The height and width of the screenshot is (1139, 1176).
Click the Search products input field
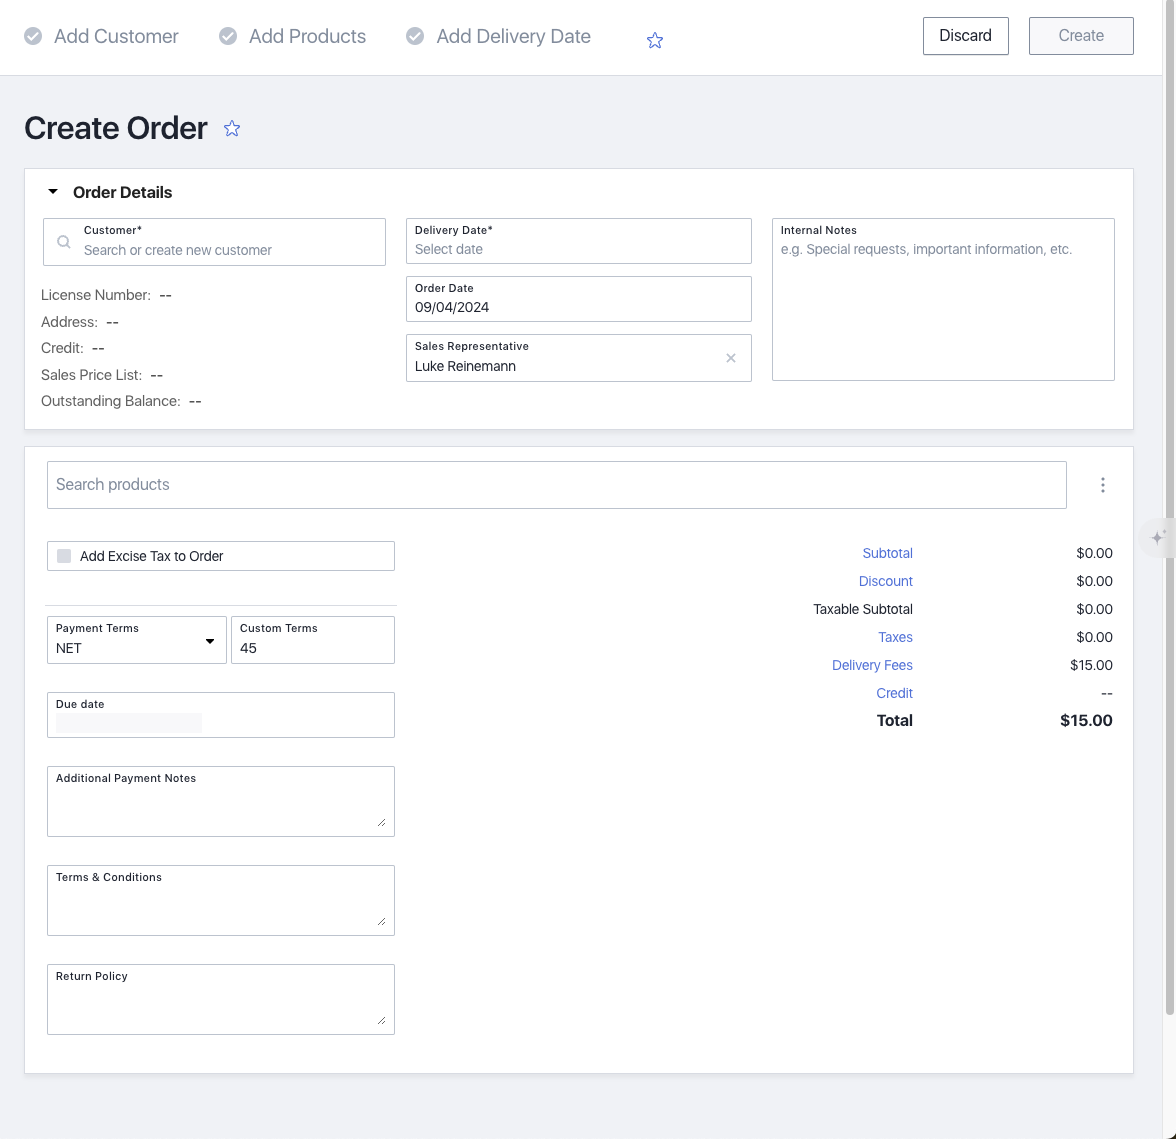556,485
